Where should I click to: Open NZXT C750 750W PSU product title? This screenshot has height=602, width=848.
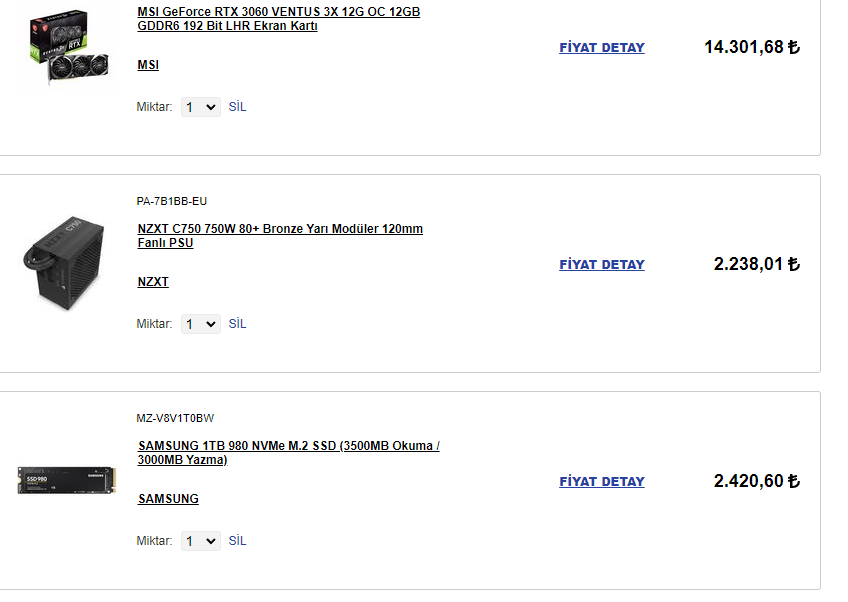(280, 236)
